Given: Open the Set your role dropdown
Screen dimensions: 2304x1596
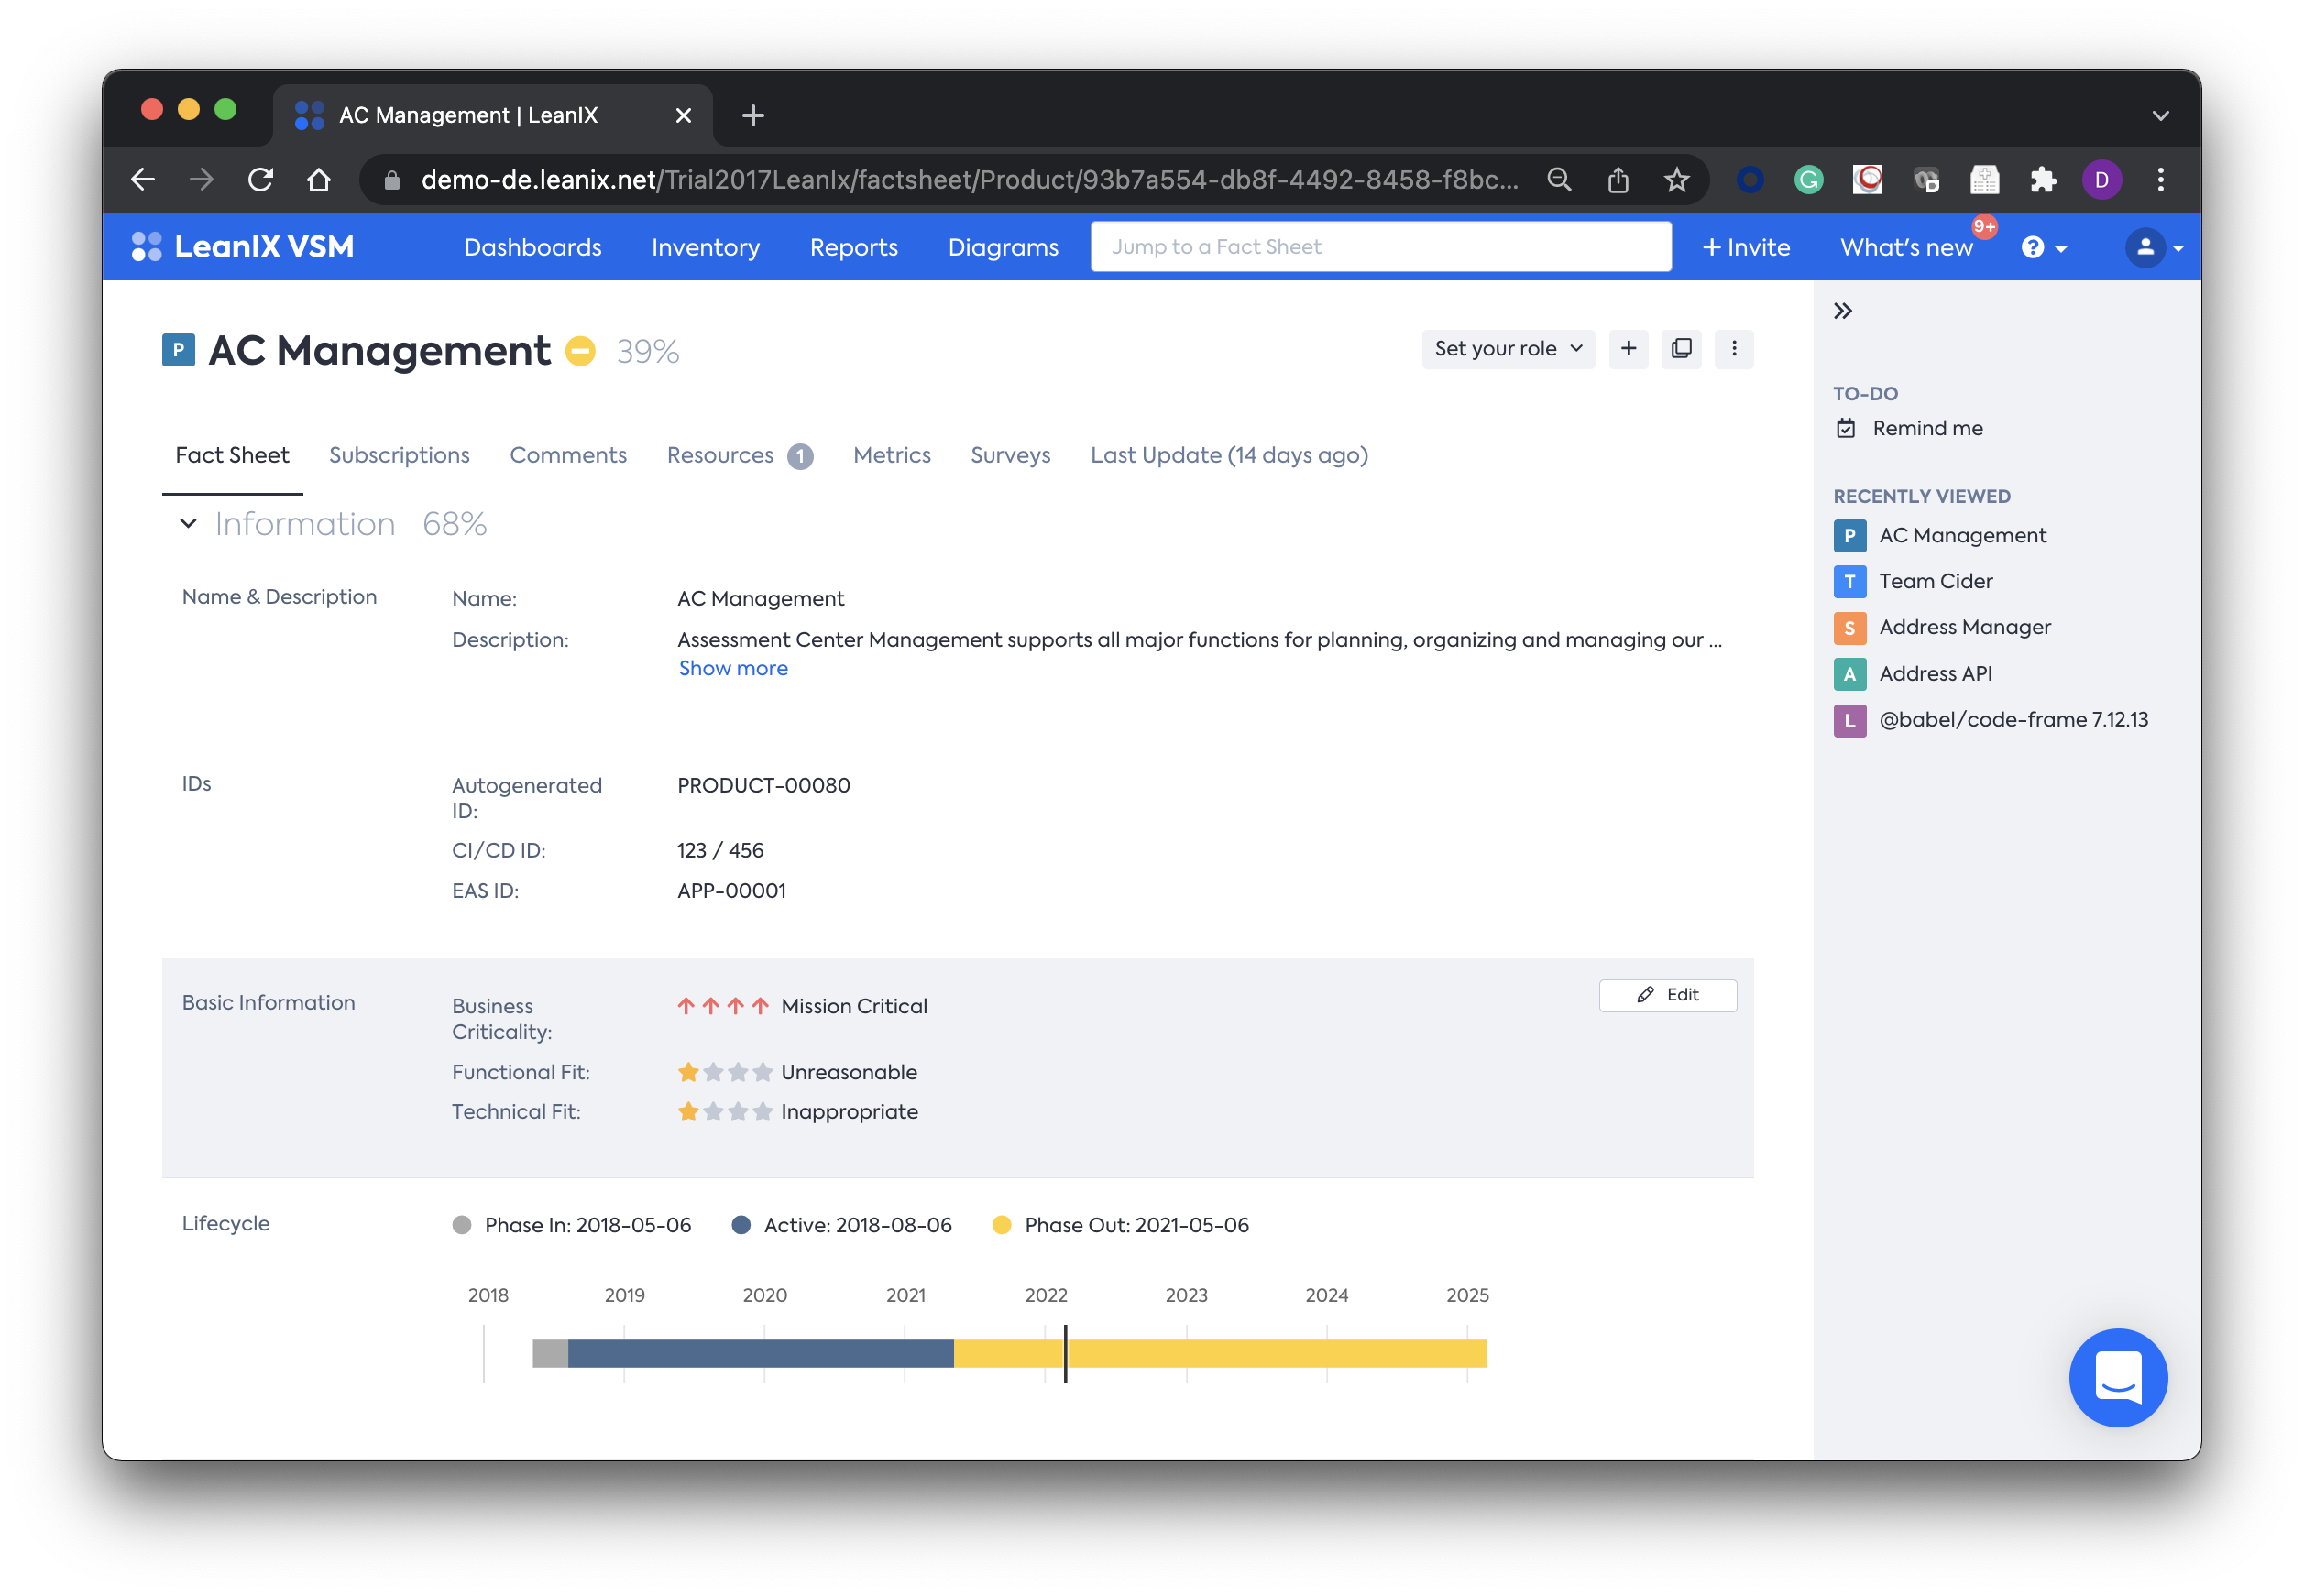Looking at the screenshot, I should (1507, 348).
